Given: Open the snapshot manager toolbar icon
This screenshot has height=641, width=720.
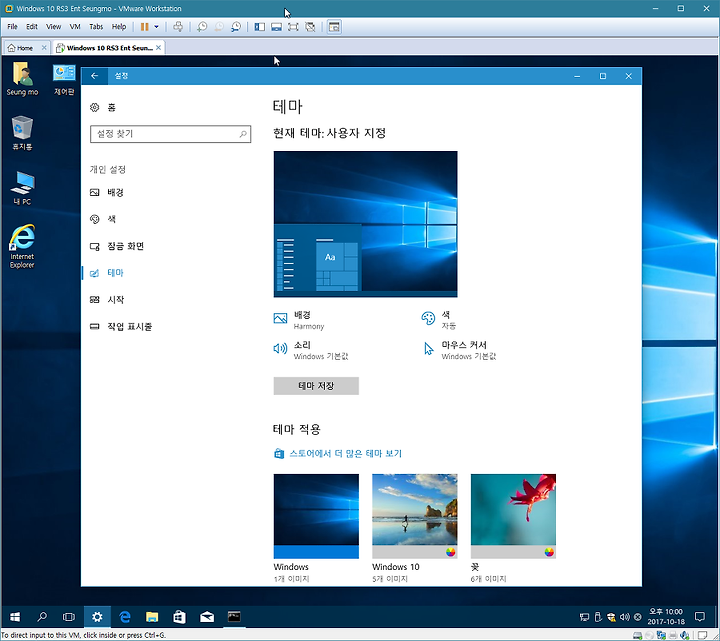Looking at the screenshot, I should 236,27.
